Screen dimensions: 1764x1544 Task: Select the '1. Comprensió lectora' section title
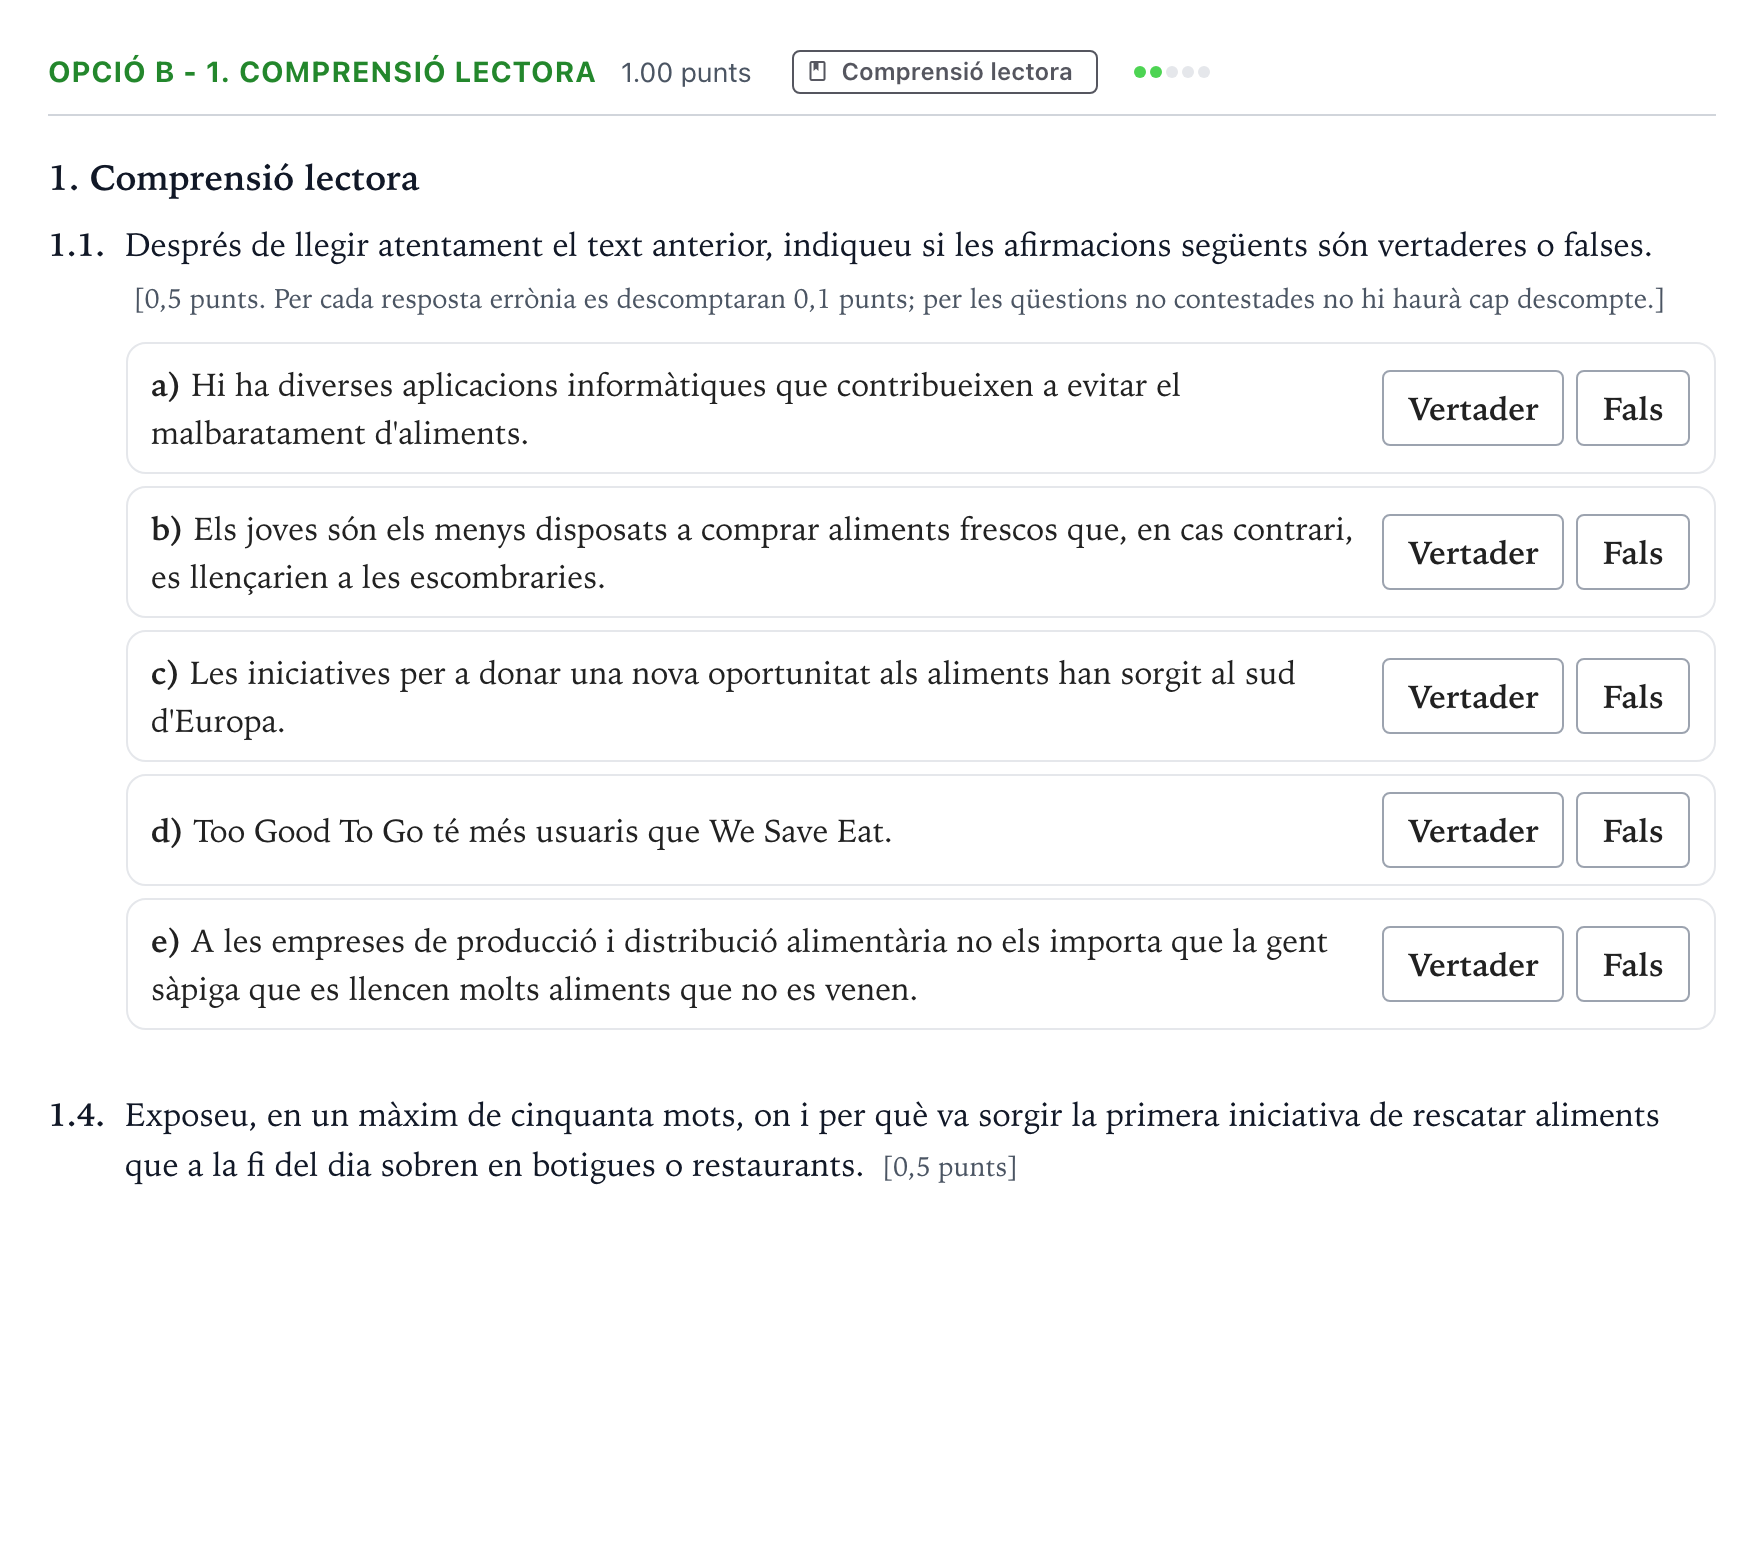[x=234, y=178]
